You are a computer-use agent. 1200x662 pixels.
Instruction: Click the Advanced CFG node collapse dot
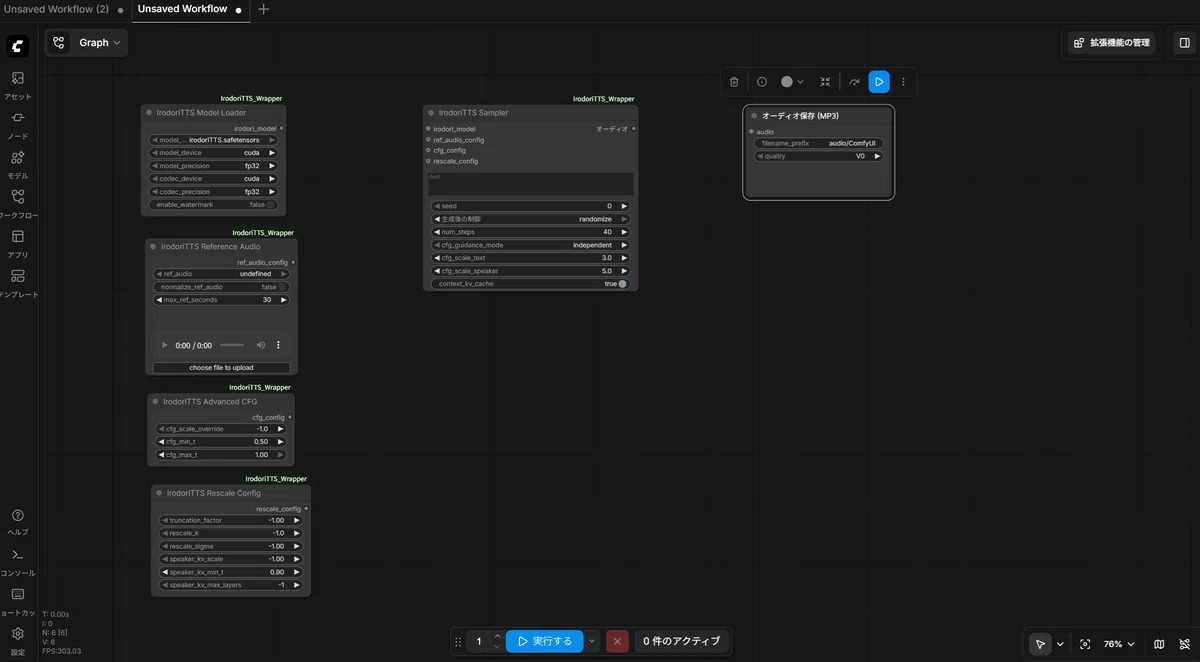(155, 401)
